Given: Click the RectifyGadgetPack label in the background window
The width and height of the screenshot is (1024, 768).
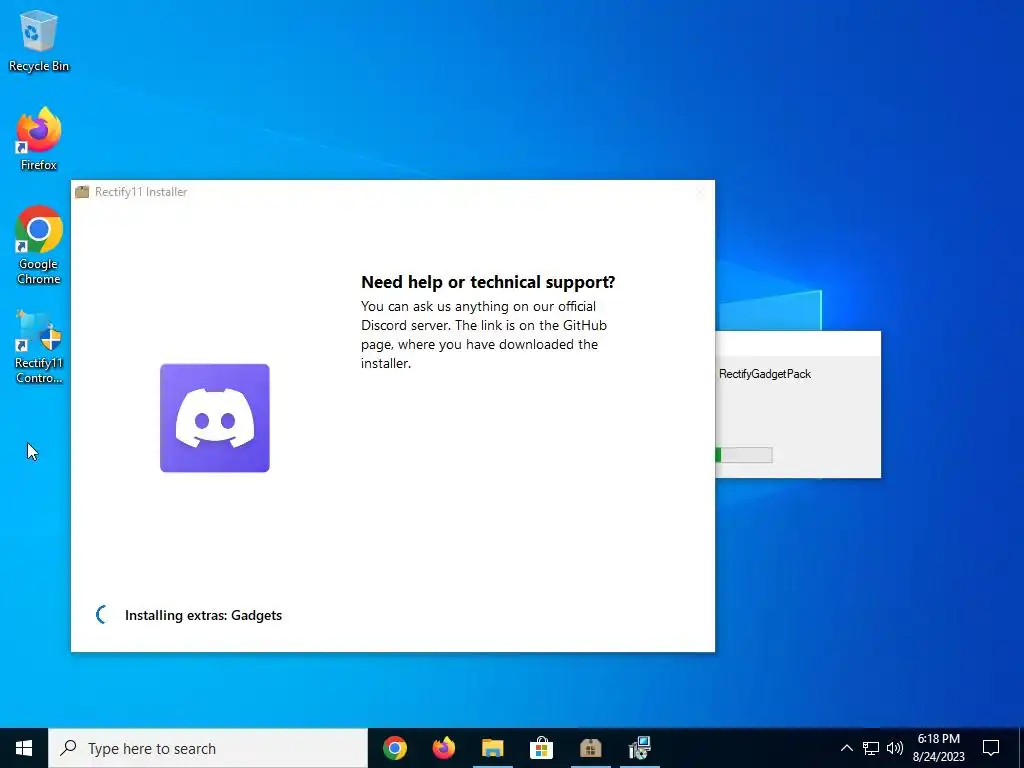Looking at the screenshot, I should click(765, 374).
